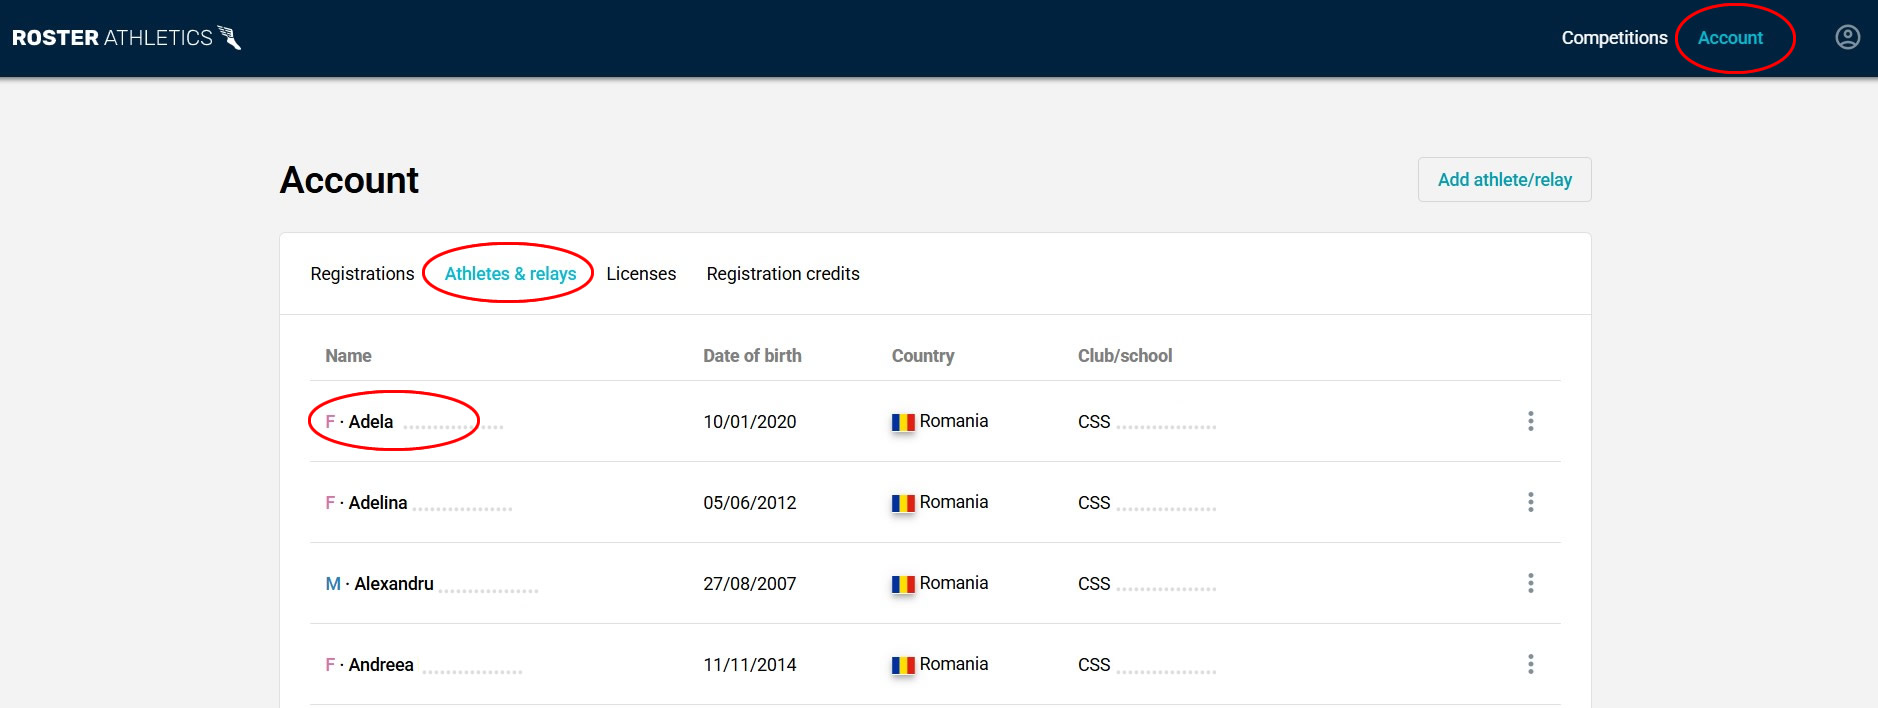Open the user profile icon
The image size is (1878, 708).
point(1847,37)
